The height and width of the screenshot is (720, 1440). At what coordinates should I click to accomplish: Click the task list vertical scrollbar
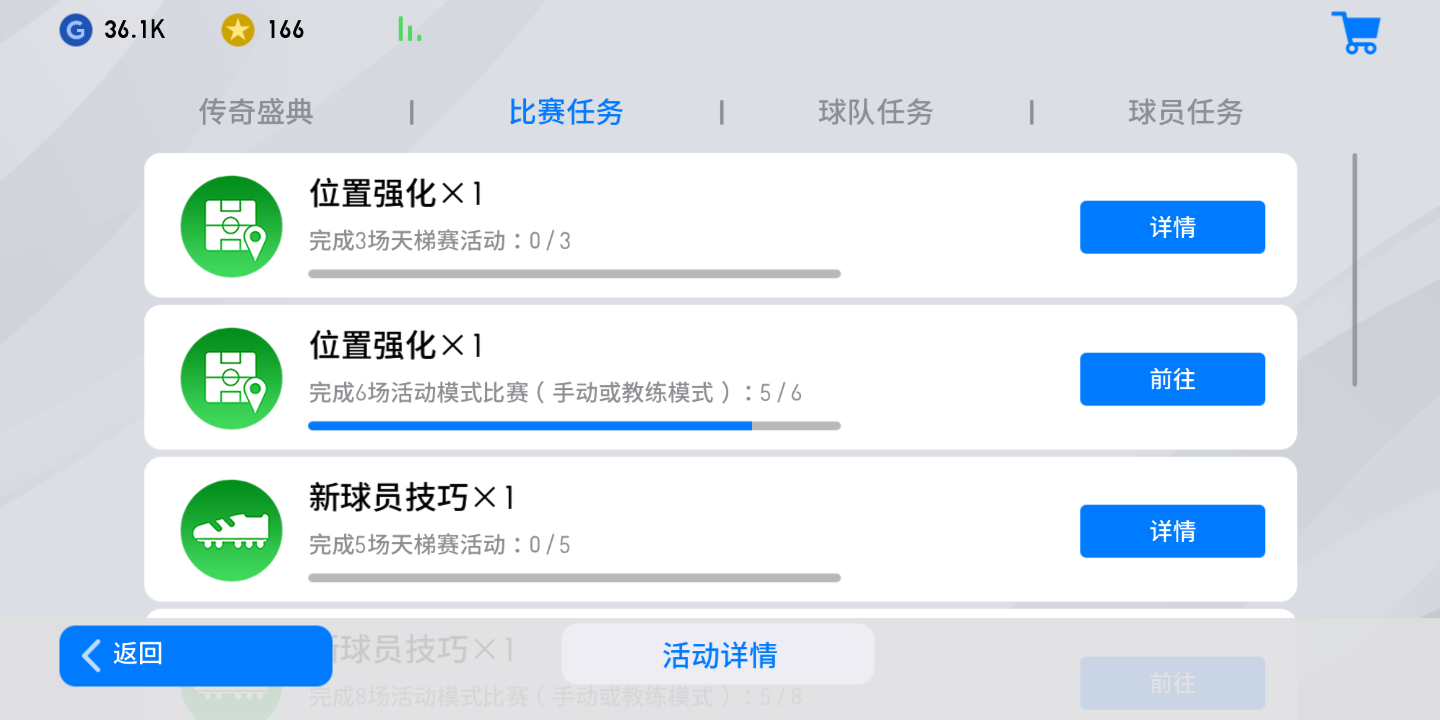tap(1355, 268)
